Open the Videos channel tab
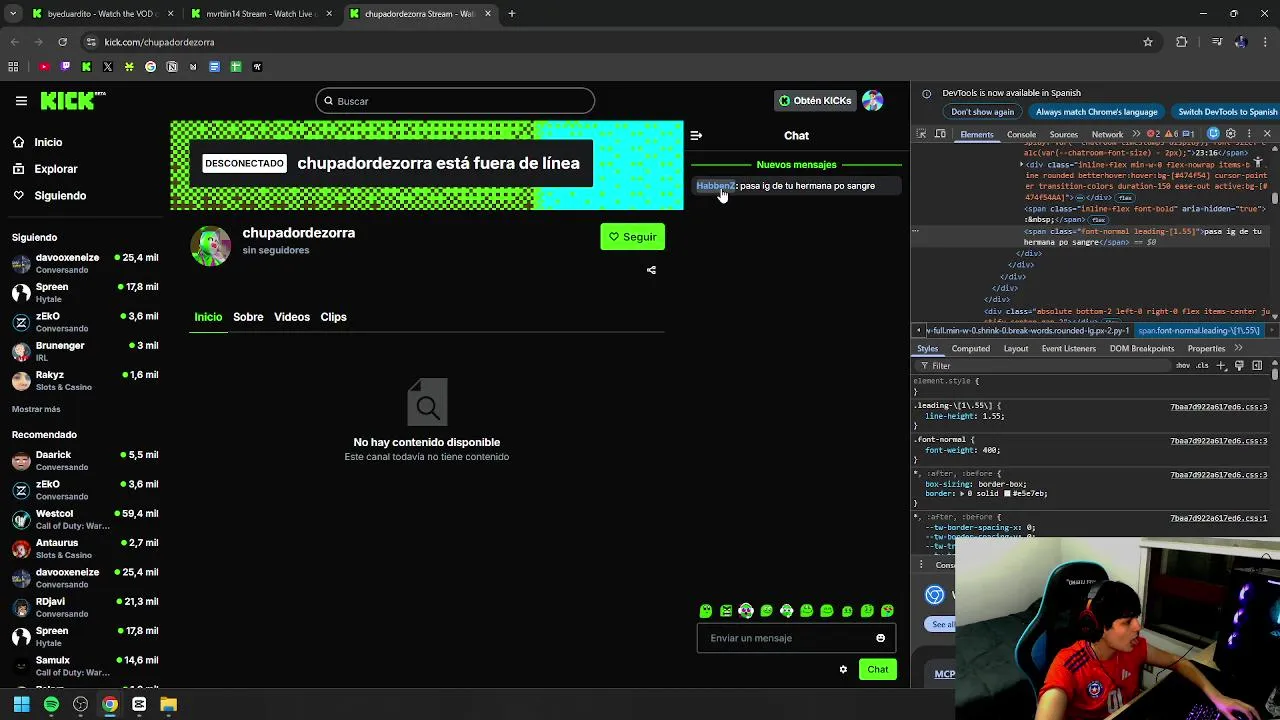1280x720 pixels. tap(292, 317)
